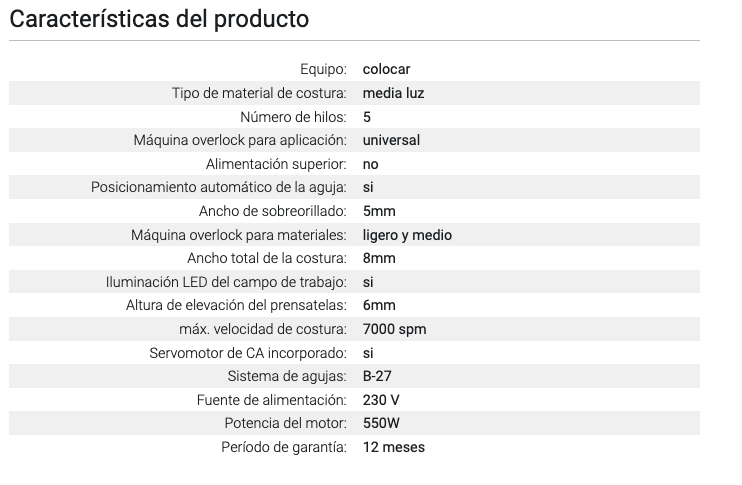Screen dimensions: 742x485
Task: Click 'Posicionamiento automático de la aguja' row label
Action: click(x=218, y=187)
